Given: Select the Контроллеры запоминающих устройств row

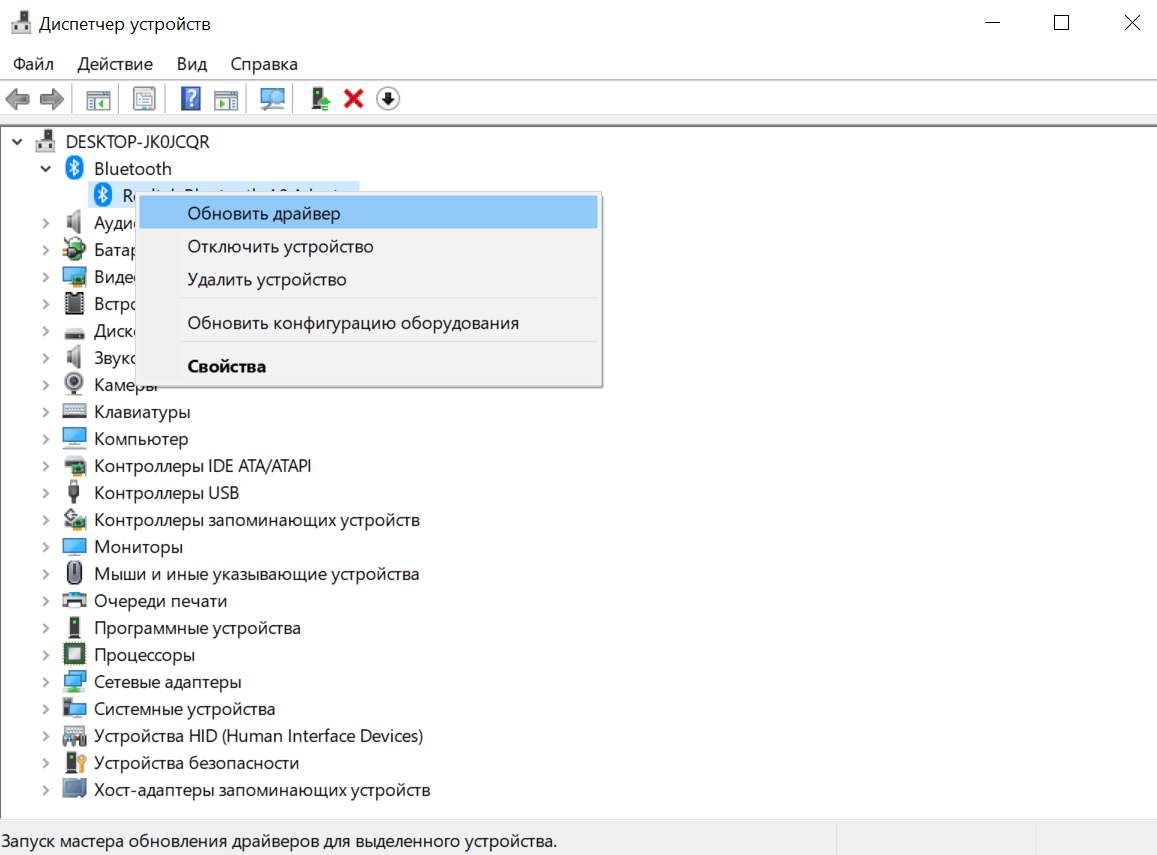Looking at the screenshot, I should tap(257, 520).
